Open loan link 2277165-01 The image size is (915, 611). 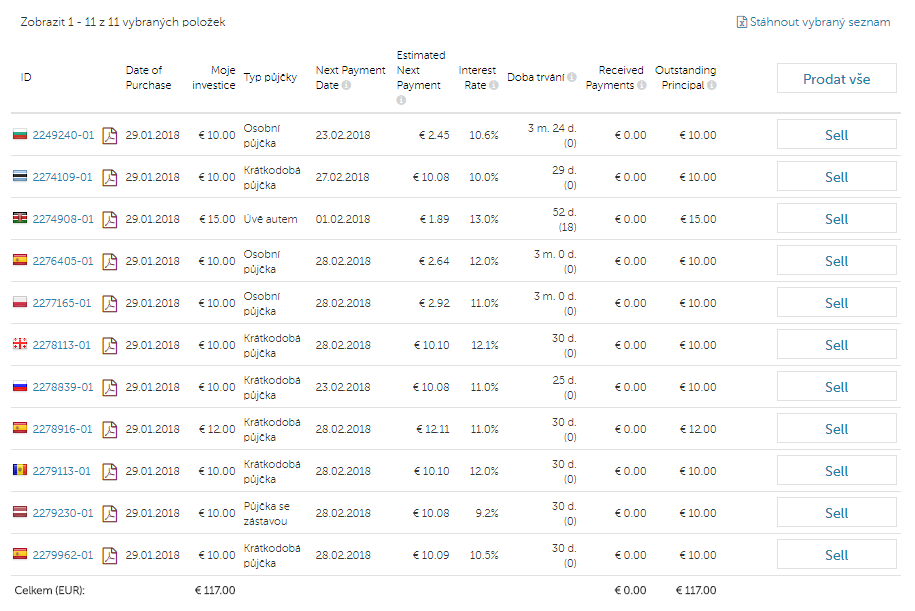[x=62, y=303]
